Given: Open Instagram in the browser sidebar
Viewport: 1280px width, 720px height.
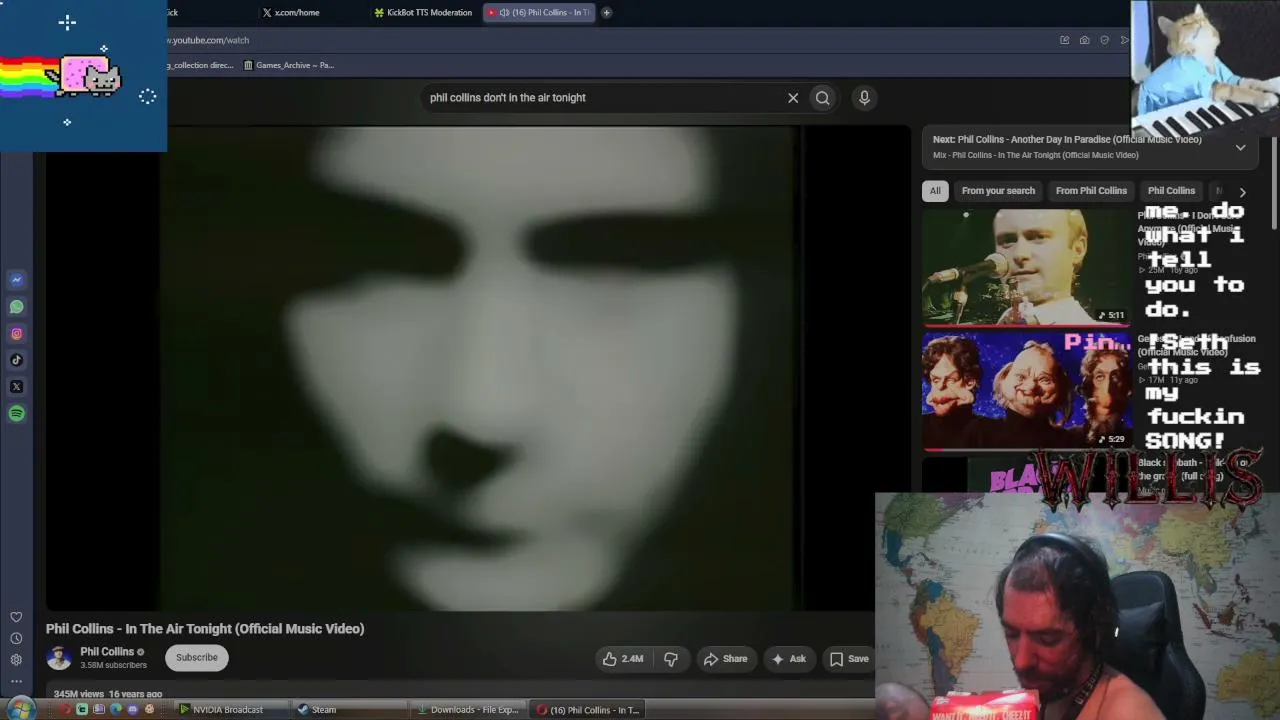Looking at the screenshot, I should pyautogui.click(x=16, y=334).
